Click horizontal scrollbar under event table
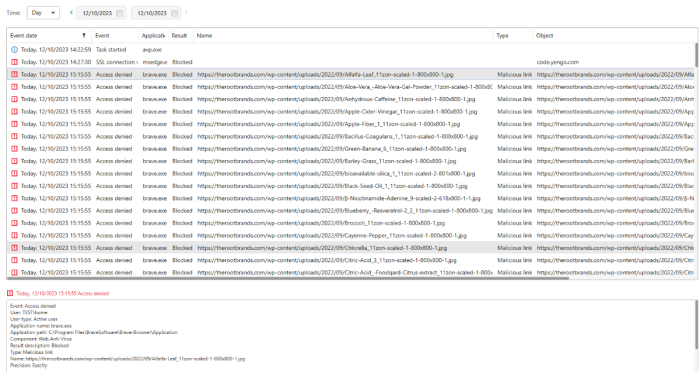Viewport: 700px width, 372px height. 288,278
